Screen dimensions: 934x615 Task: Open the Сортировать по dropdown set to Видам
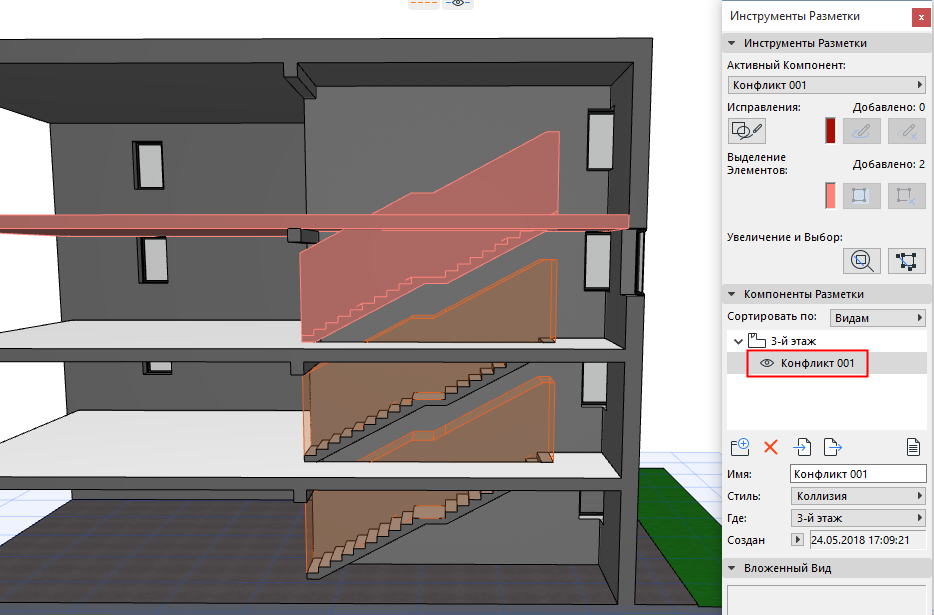point(878,318)
